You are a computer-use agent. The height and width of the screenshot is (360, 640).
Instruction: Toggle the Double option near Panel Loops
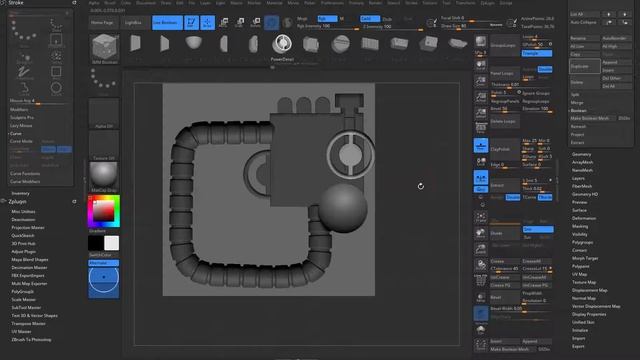(545, 69)
